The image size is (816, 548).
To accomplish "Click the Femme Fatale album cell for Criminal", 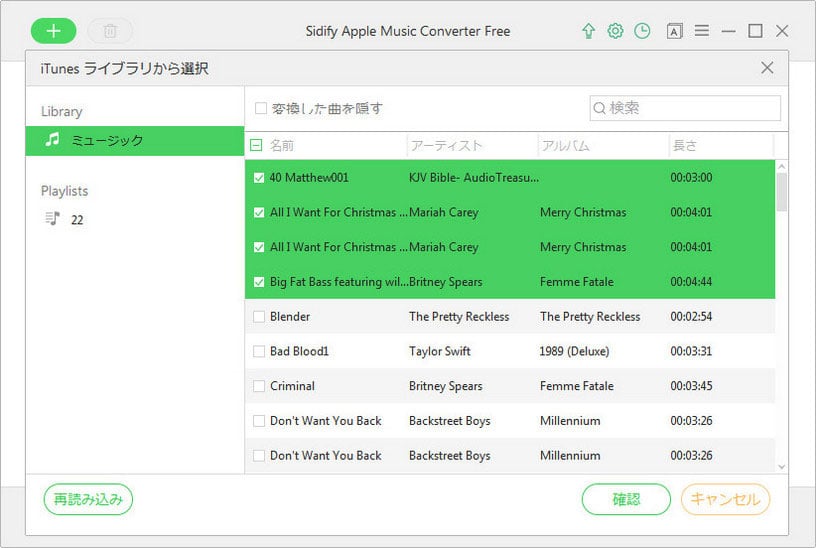I will coord(577,386).
